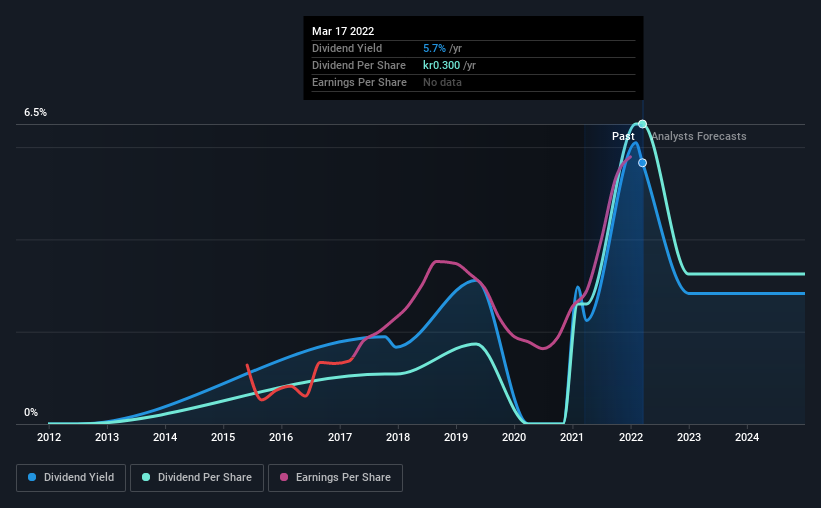Click the Past region label
This screenshot has width=821, height=508.
623,136
